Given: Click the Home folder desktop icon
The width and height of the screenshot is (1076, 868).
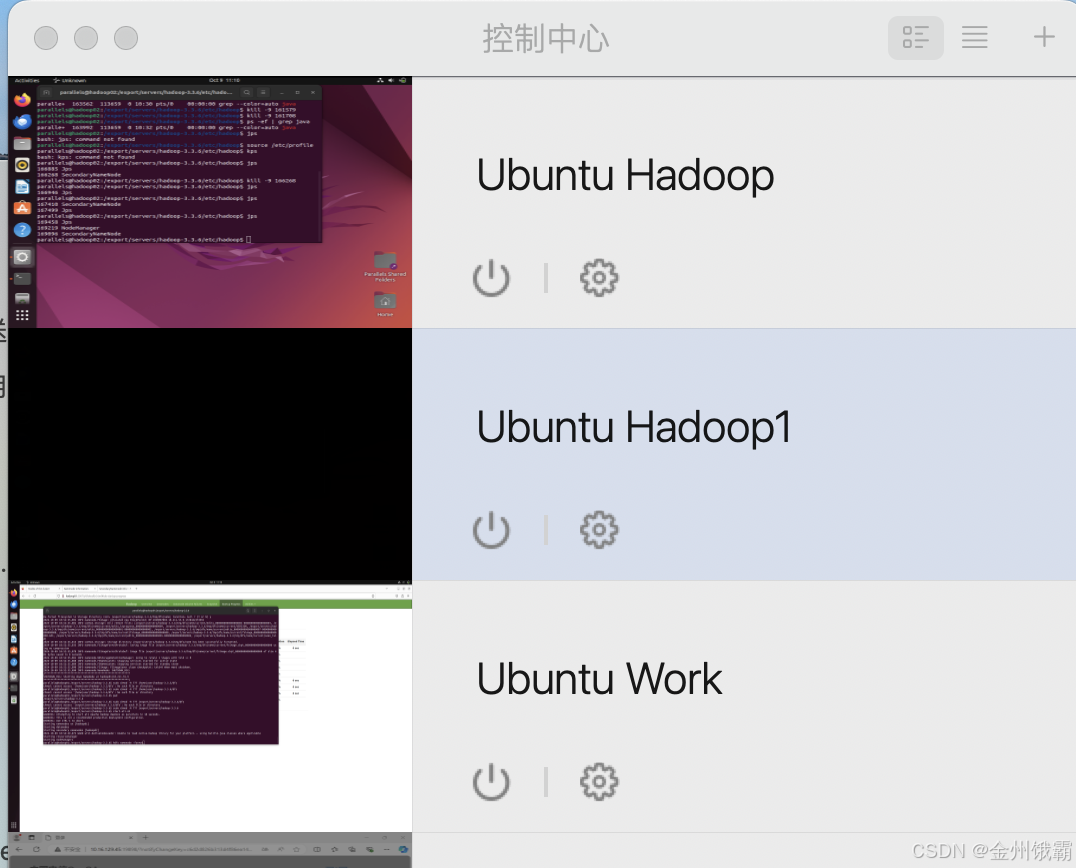Looking at the screenshot, I should [x=385, y=304].
